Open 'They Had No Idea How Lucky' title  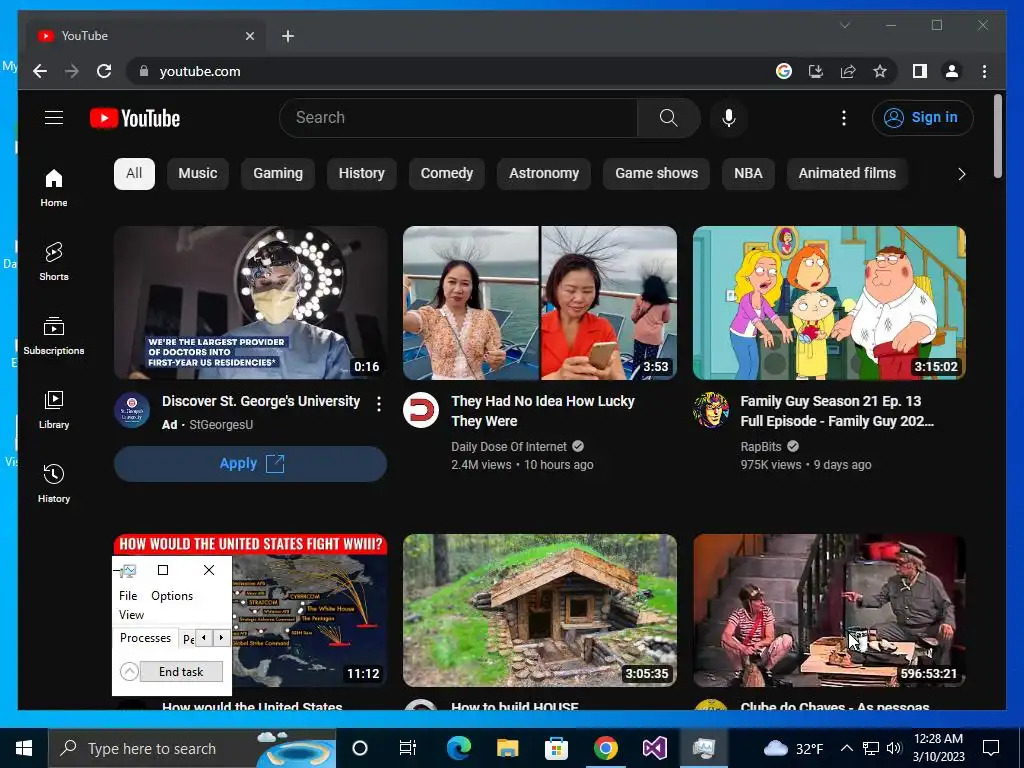coord(543,411)
